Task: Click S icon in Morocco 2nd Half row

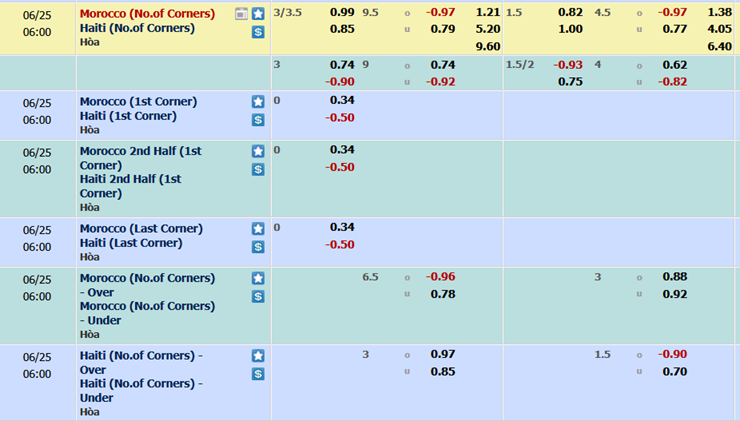Action: coord(258,169)
